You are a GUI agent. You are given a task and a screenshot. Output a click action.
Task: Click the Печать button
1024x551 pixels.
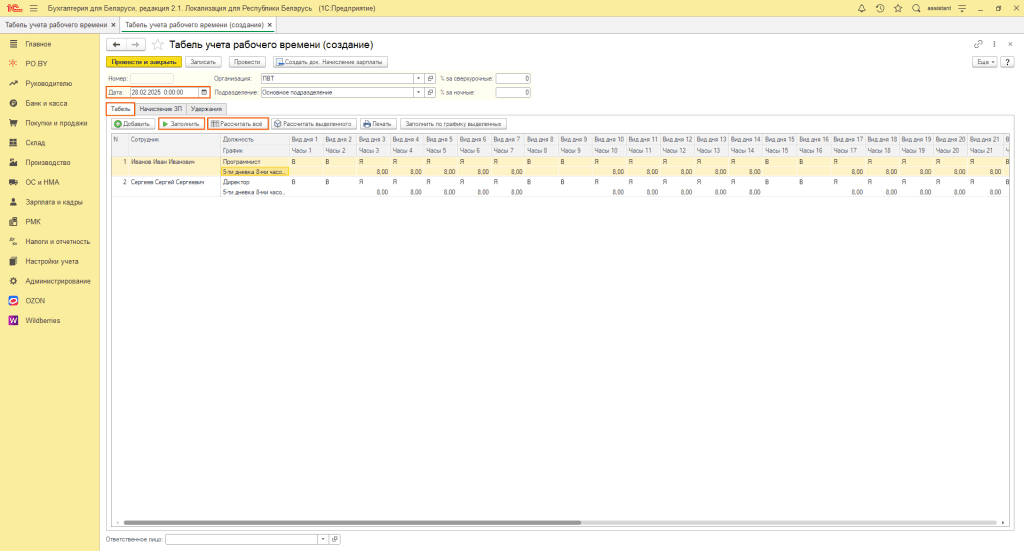tap(378, 124)
